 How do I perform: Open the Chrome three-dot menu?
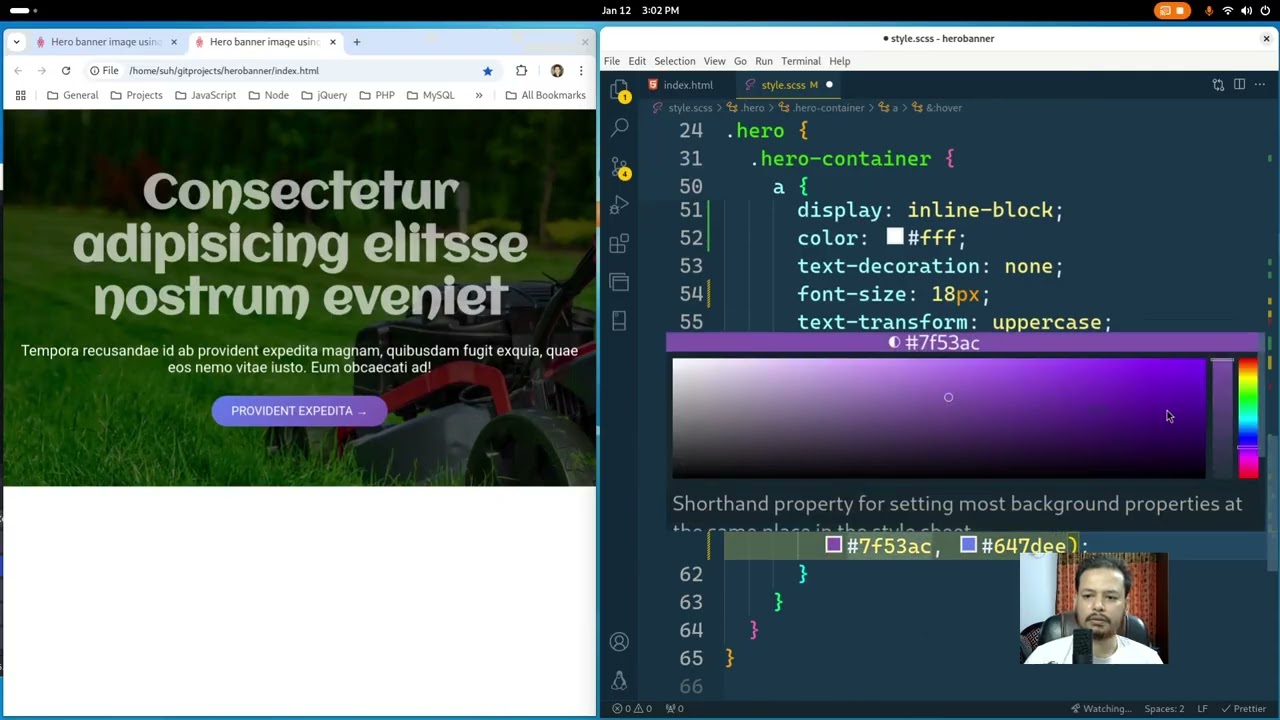point(581,71)
